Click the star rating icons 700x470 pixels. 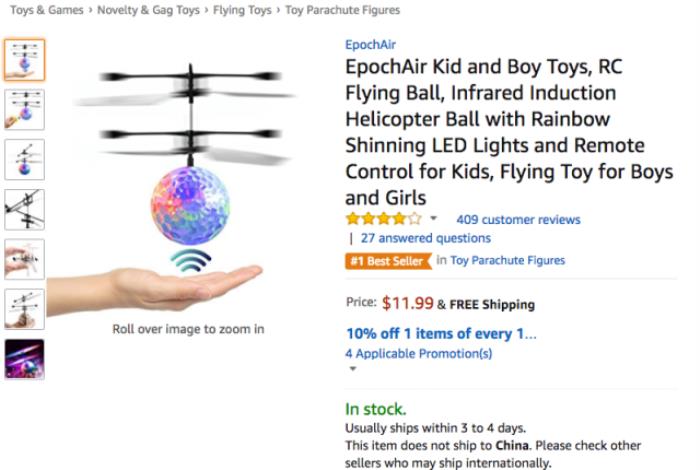tap(383, 219)
